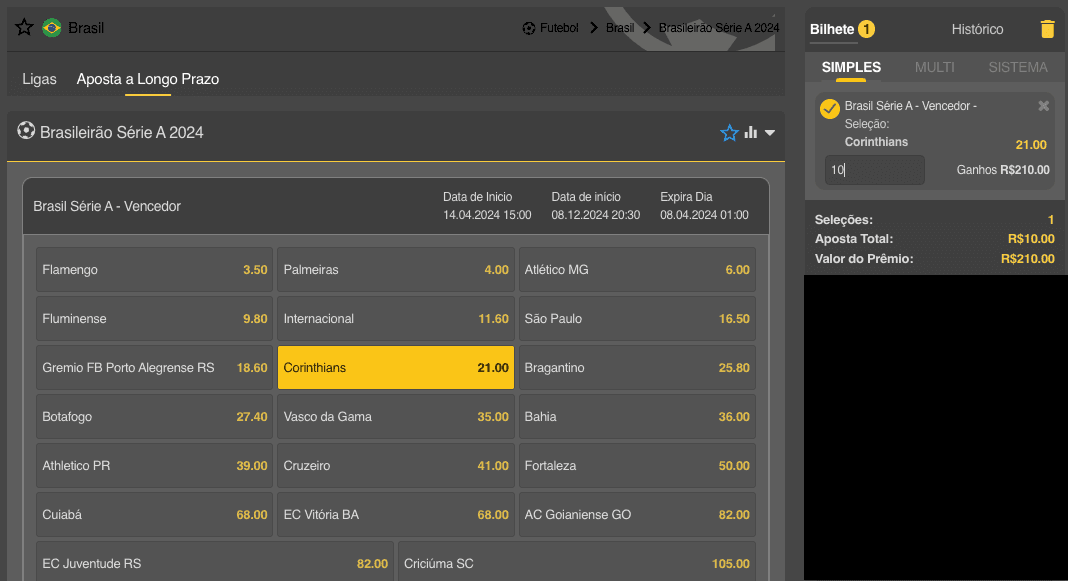Image resolution: width=1068 pixels, height=581 pixels.
Task: Select the SISTEMA bet type tab
Action: tap(1018, 67)
